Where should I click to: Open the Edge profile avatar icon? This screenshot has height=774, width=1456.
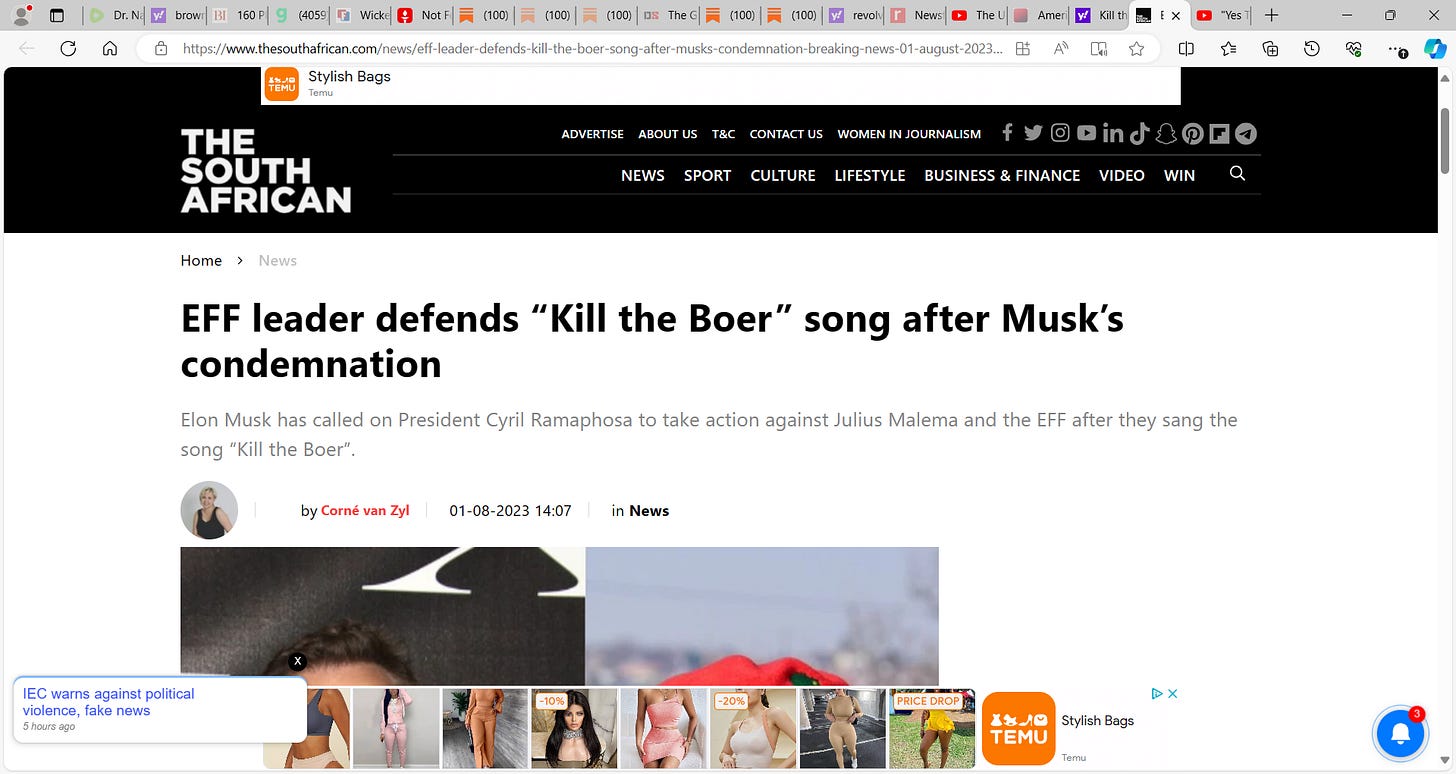(x=20, y=15)
